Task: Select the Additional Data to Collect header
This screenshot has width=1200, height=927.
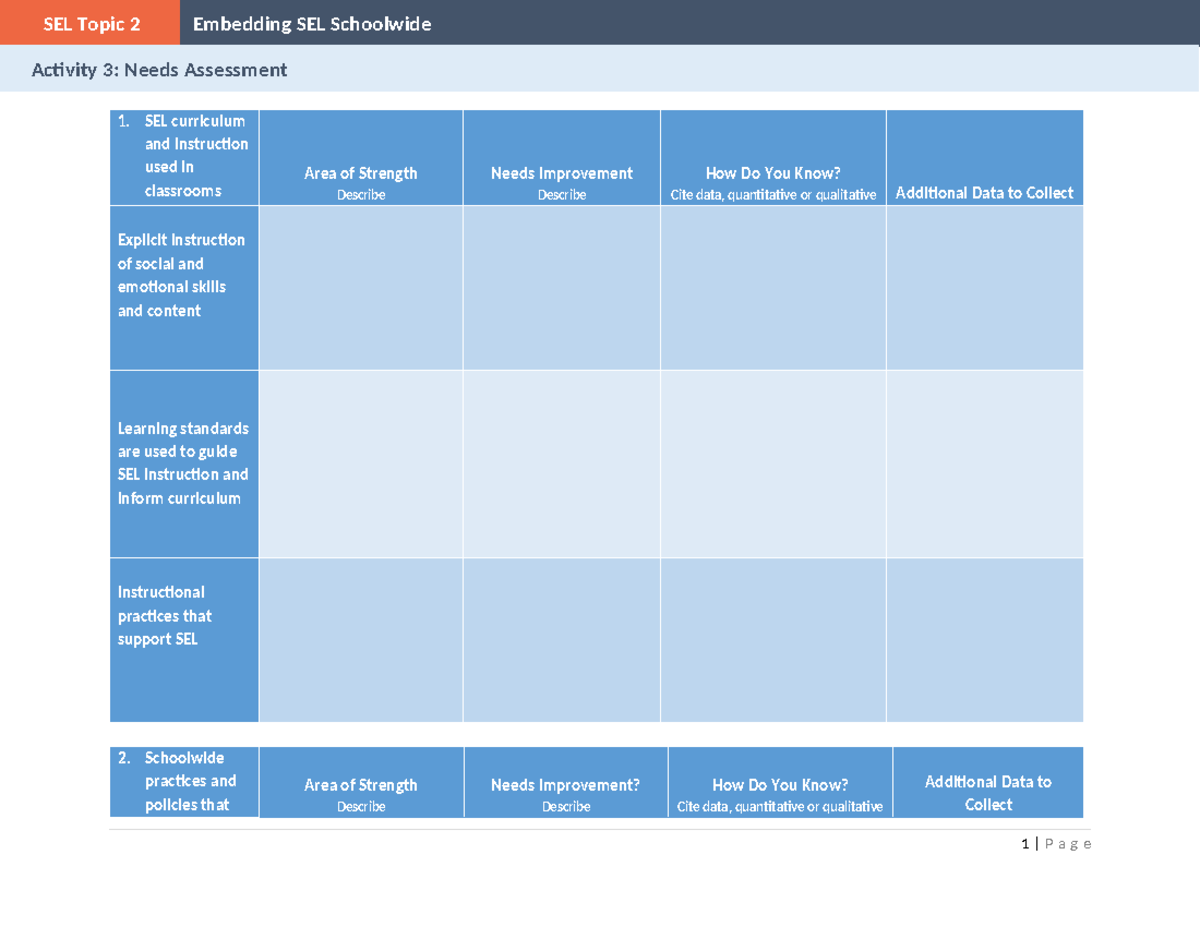Action: 985,193
